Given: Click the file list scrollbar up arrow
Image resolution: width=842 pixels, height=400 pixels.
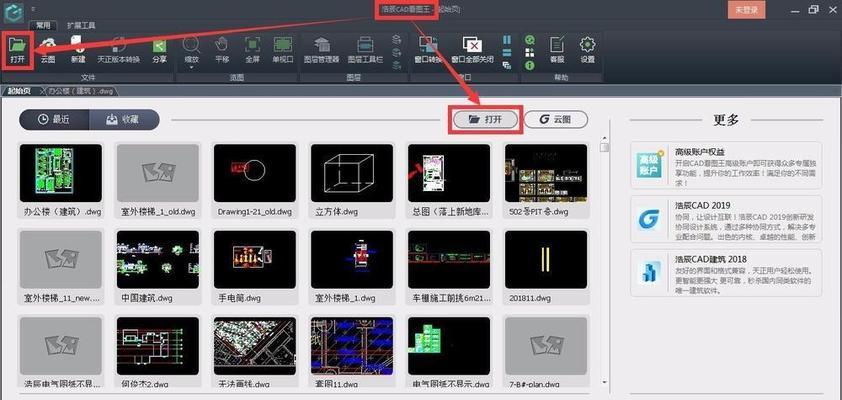Looking at the screenshot, I should click(x=605, y=139).
